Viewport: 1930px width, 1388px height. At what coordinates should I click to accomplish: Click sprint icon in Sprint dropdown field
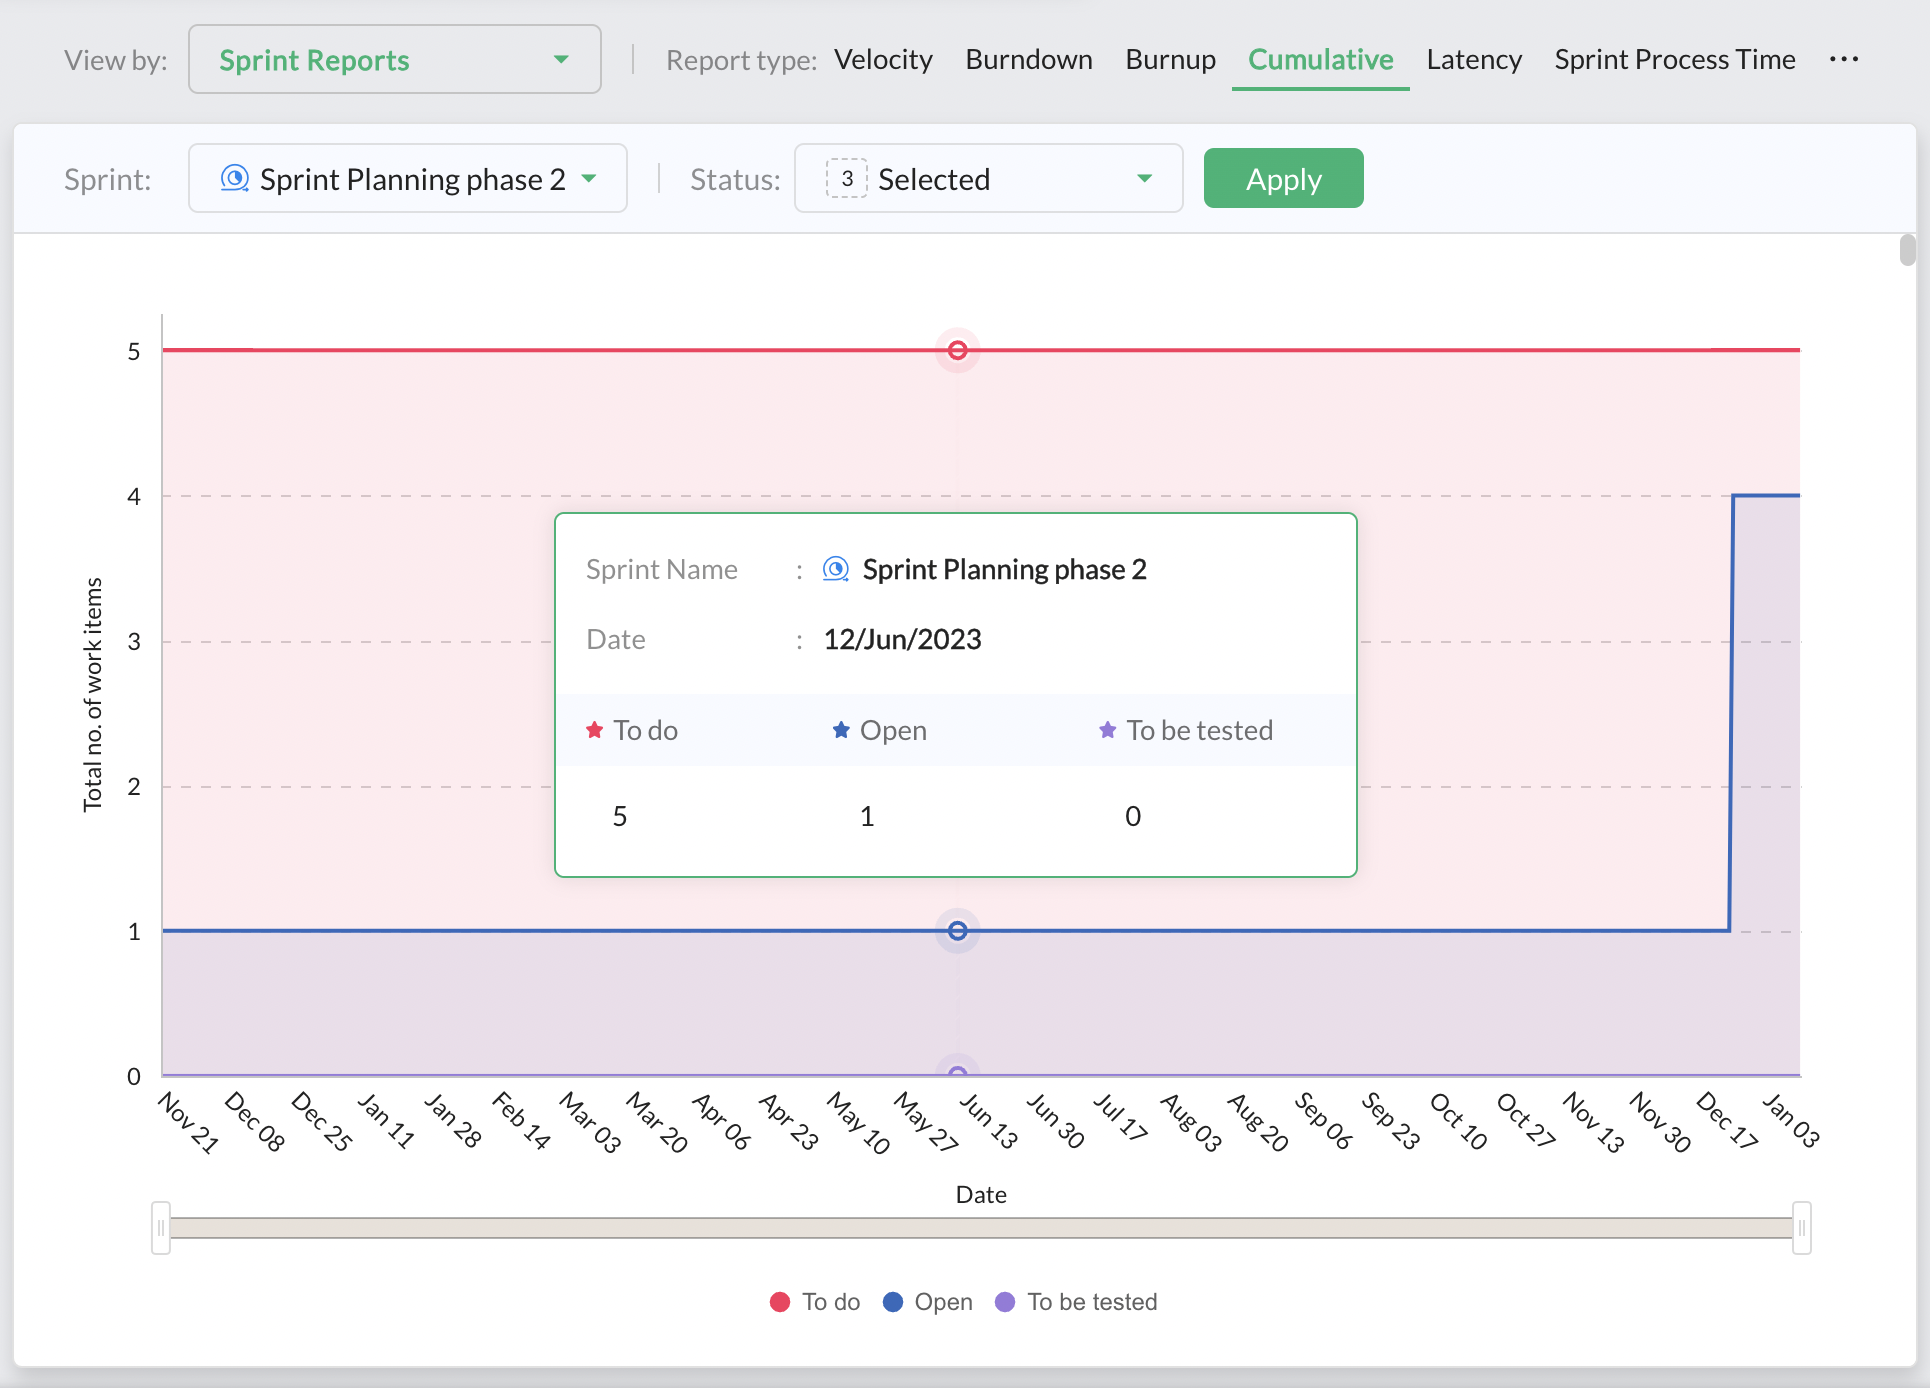click(234, 179)
